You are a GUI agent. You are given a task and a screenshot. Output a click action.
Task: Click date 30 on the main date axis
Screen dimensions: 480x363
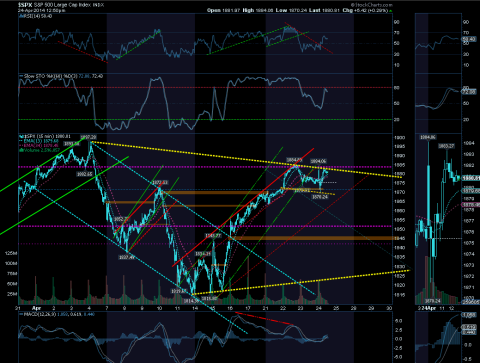(389, 308)
